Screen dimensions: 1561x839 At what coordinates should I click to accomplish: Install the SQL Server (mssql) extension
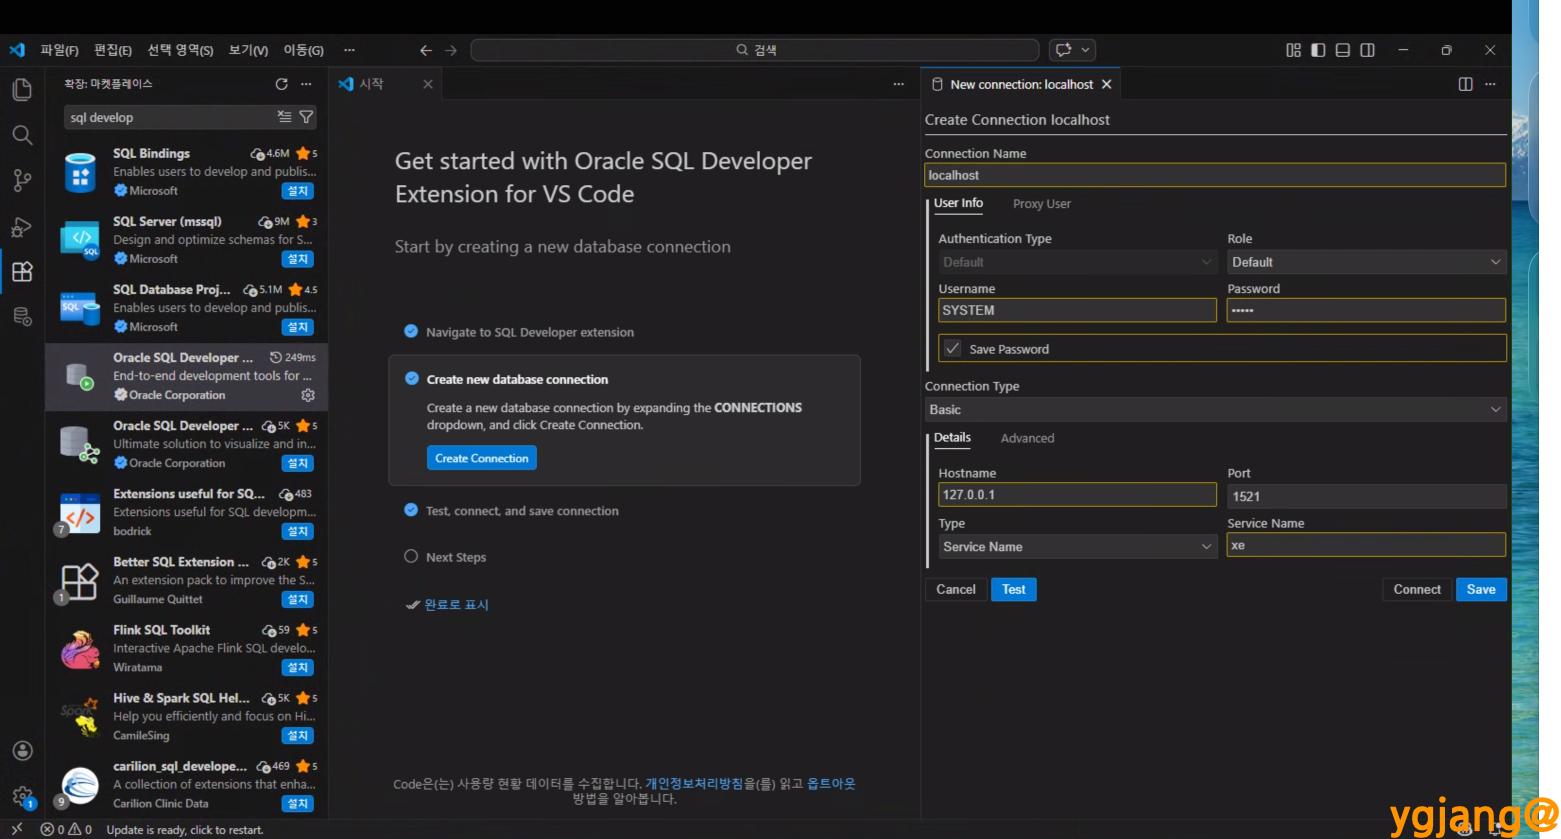(298, 259)
